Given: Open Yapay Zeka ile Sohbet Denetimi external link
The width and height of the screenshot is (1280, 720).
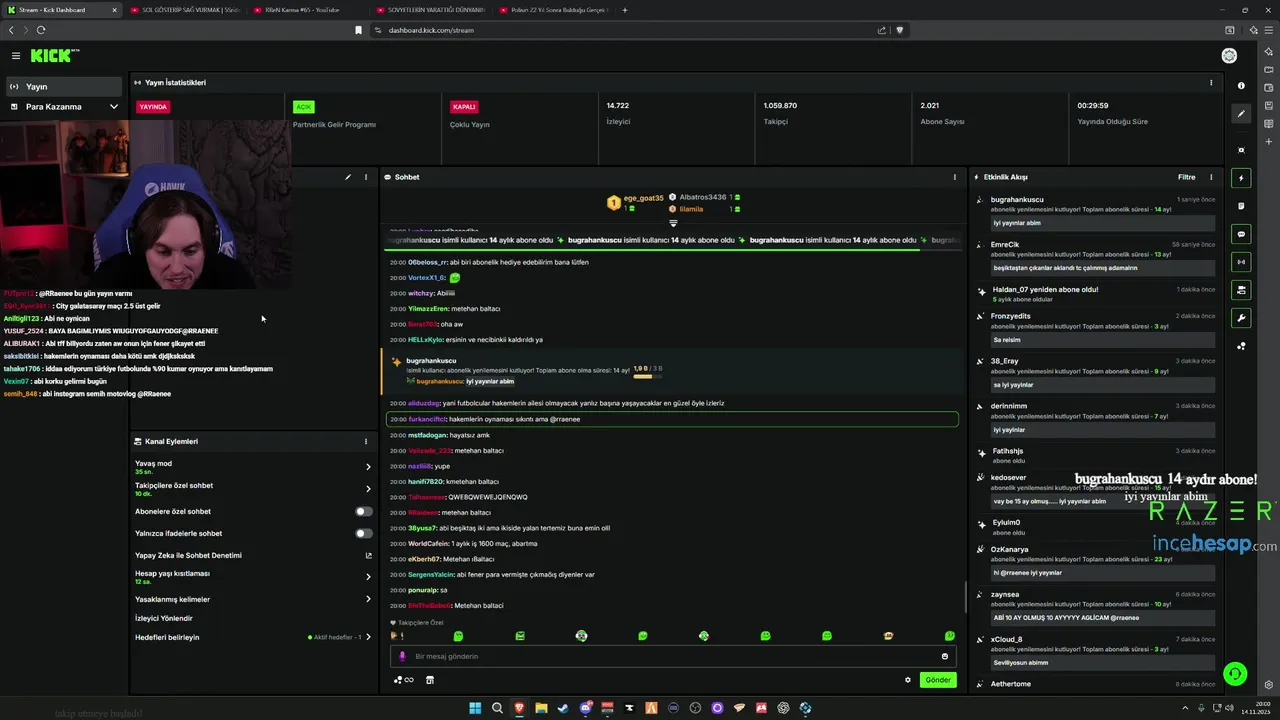Looking at the screenshot, I should point(368,555).
